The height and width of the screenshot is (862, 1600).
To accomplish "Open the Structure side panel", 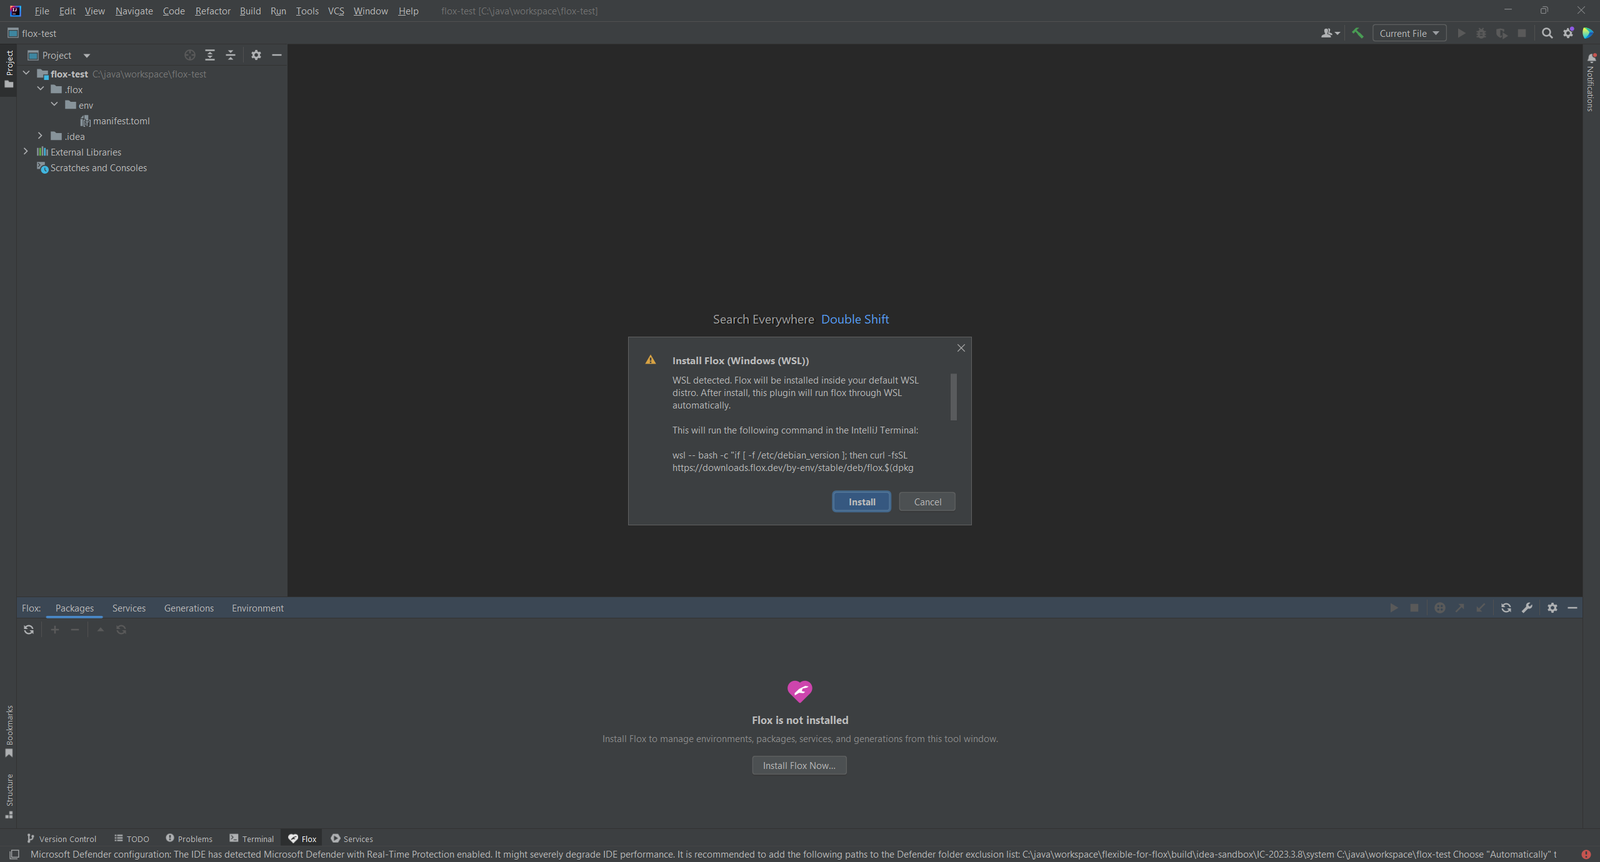I will pos(9,796).
